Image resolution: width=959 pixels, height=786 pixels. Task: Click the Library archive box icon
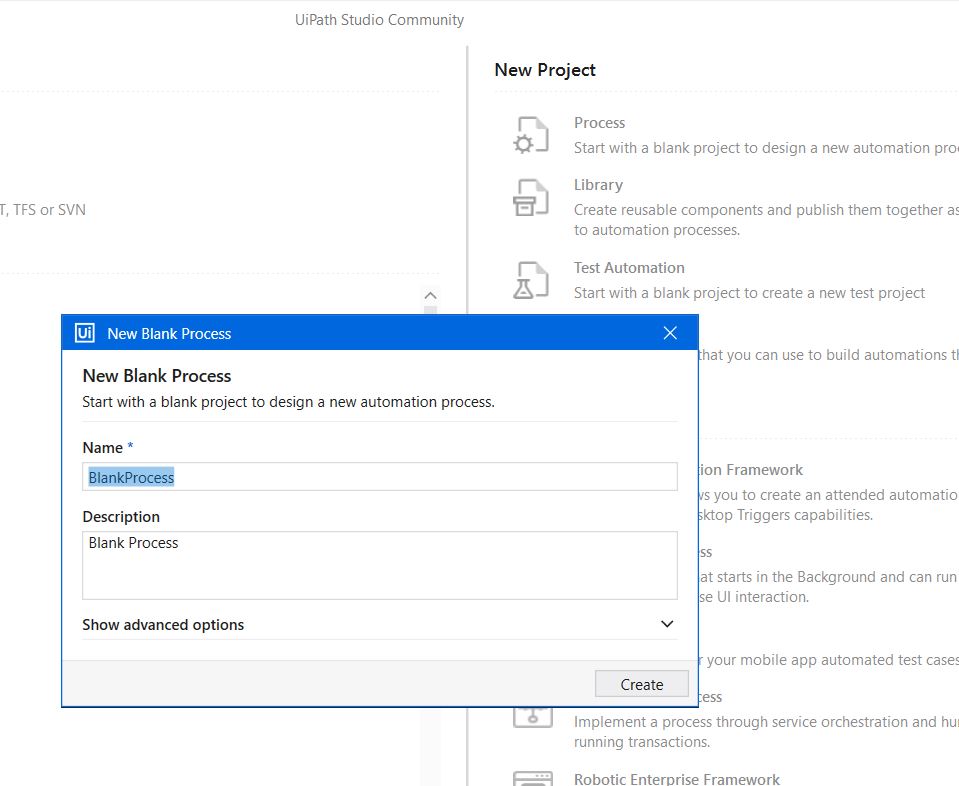(x=530, y=198)
